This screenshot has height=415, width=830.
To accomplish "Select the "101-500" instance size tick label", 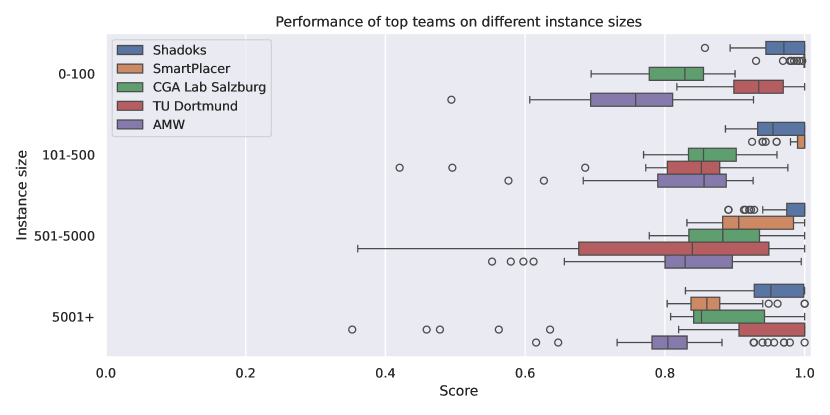I will 68,155.
